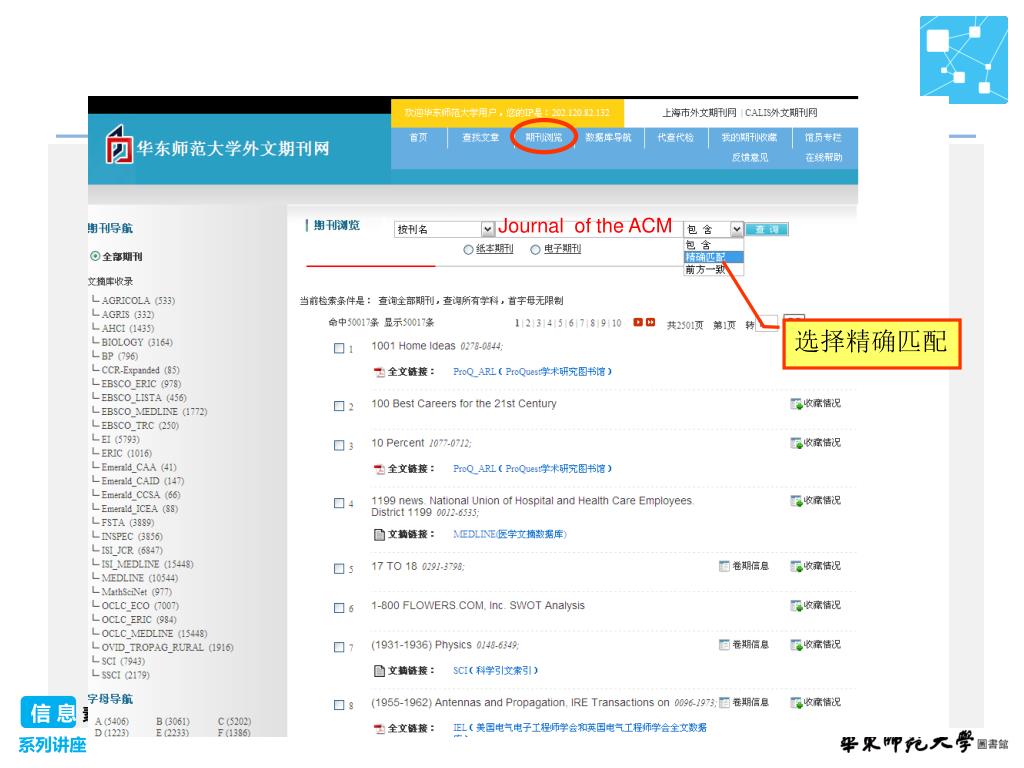Select the 纸本期刊 radio button
The image size is (1024, 768).
[x=468, y=249]
